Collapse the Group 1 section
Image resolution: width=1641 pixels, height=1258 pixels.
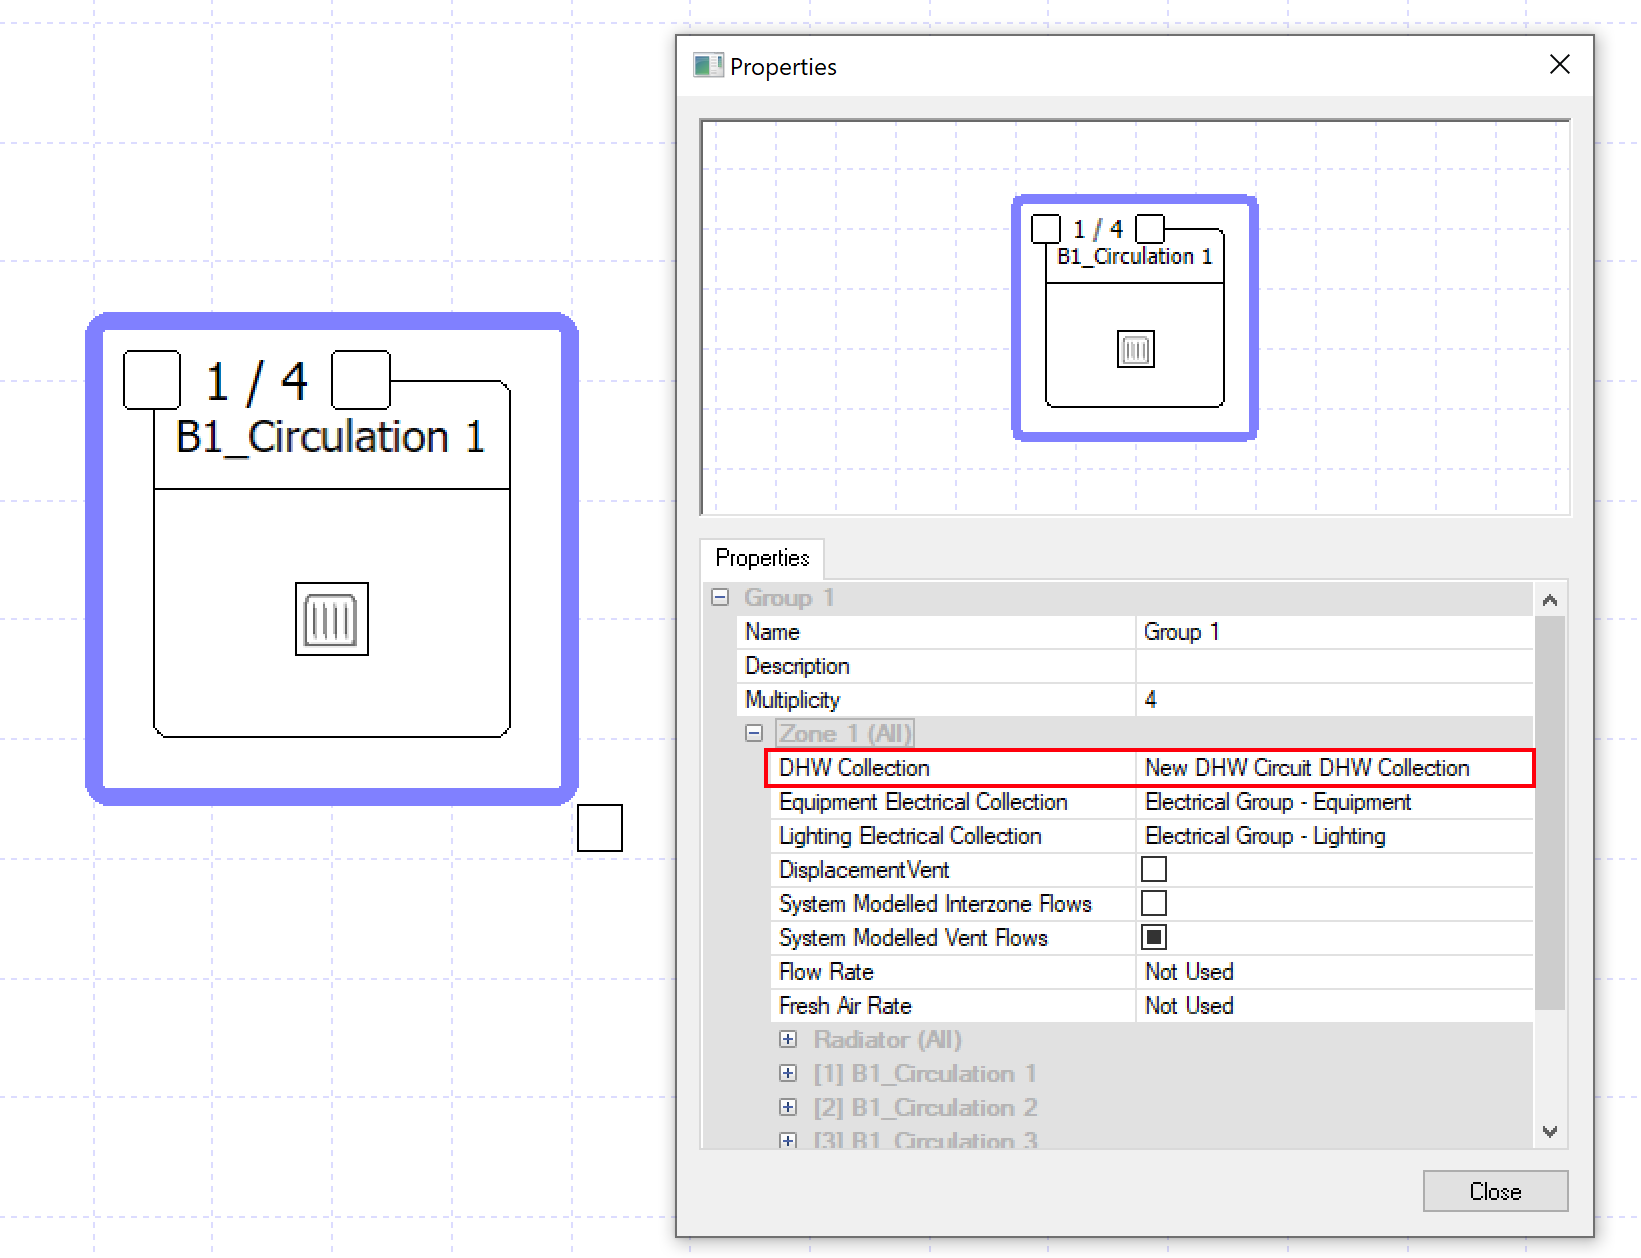720,597
